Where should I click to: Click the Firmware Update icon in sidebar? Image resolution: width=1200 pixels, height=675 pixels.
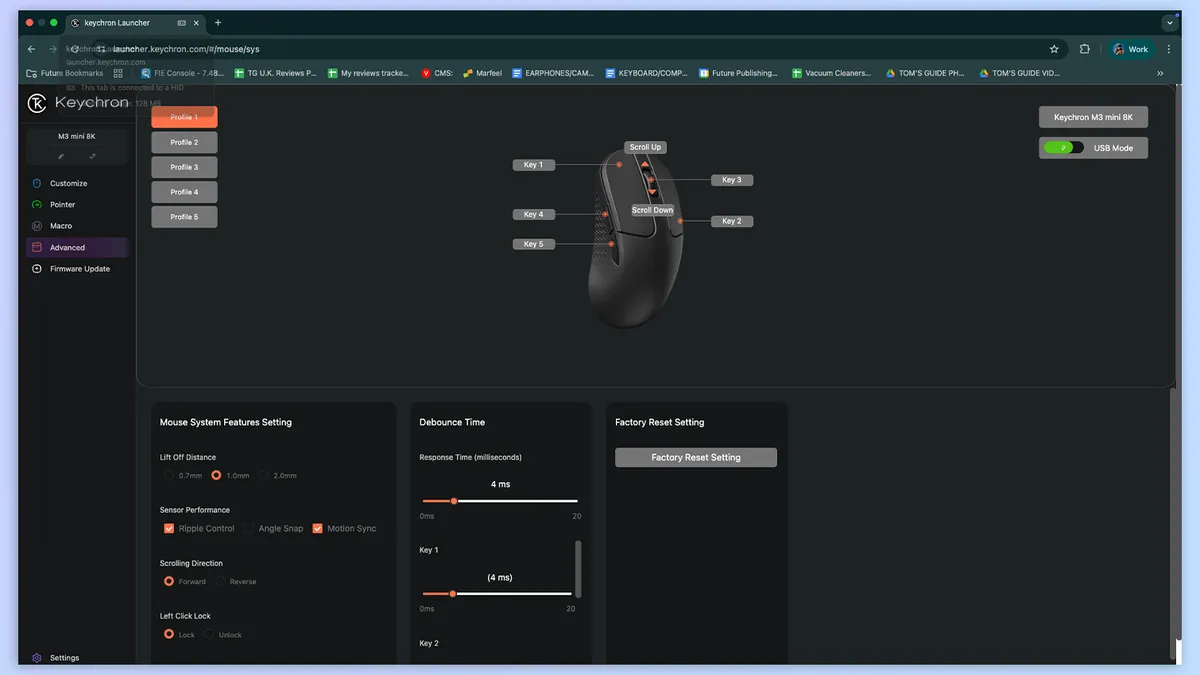(37, 269)
